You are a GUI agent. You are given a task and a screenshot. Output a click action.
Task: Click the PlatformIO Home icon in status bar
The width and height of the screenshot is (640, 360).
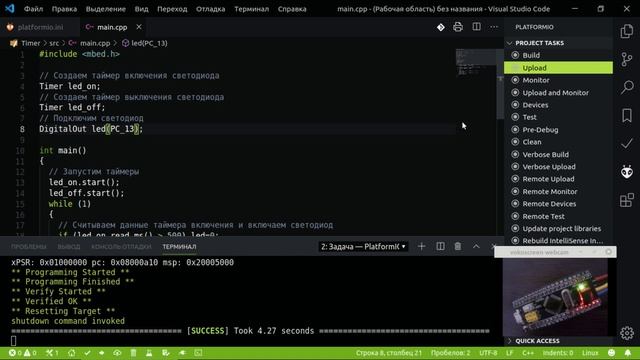click(71, 353)
